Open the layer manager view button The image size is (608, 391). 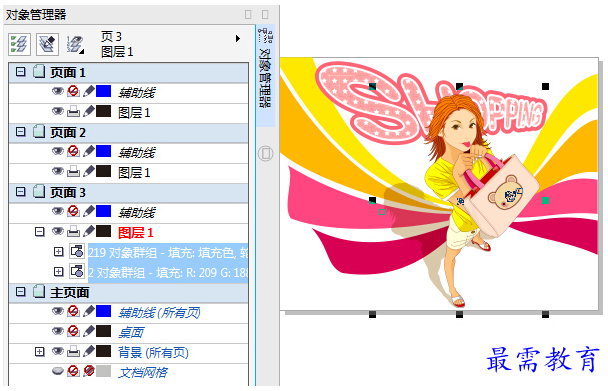pos(75,44)
